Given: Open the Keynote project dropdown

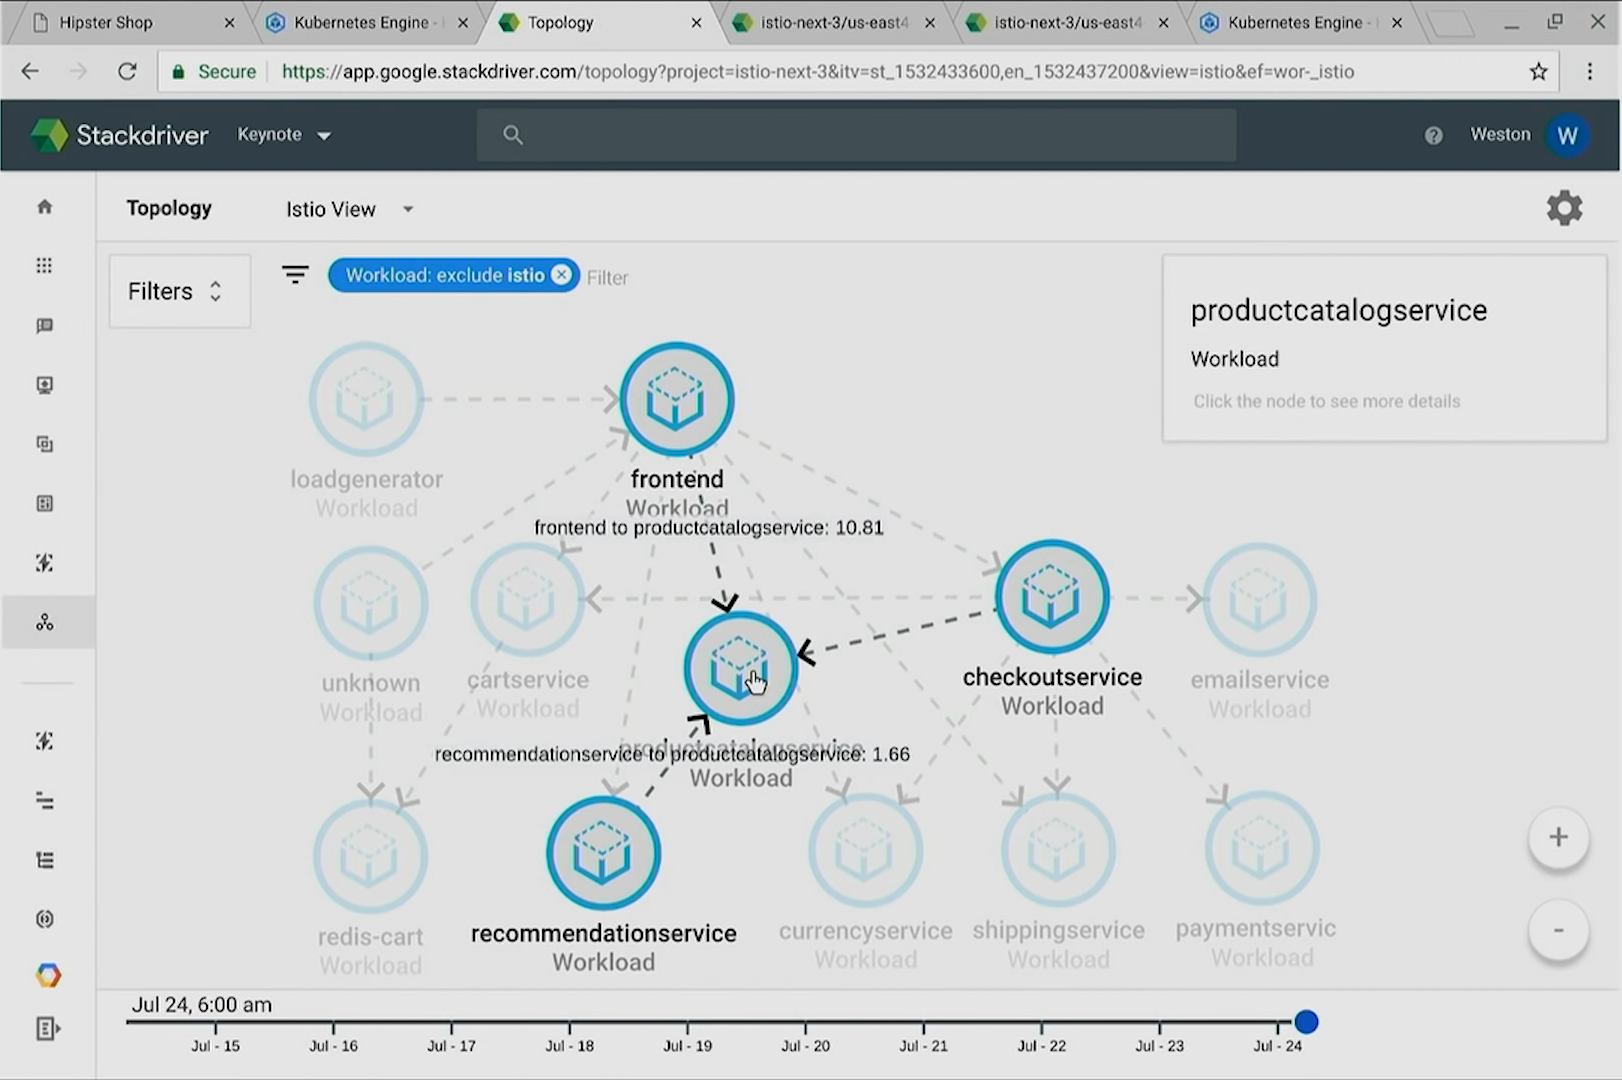Looking at the screenshot, I should (284, 135).
